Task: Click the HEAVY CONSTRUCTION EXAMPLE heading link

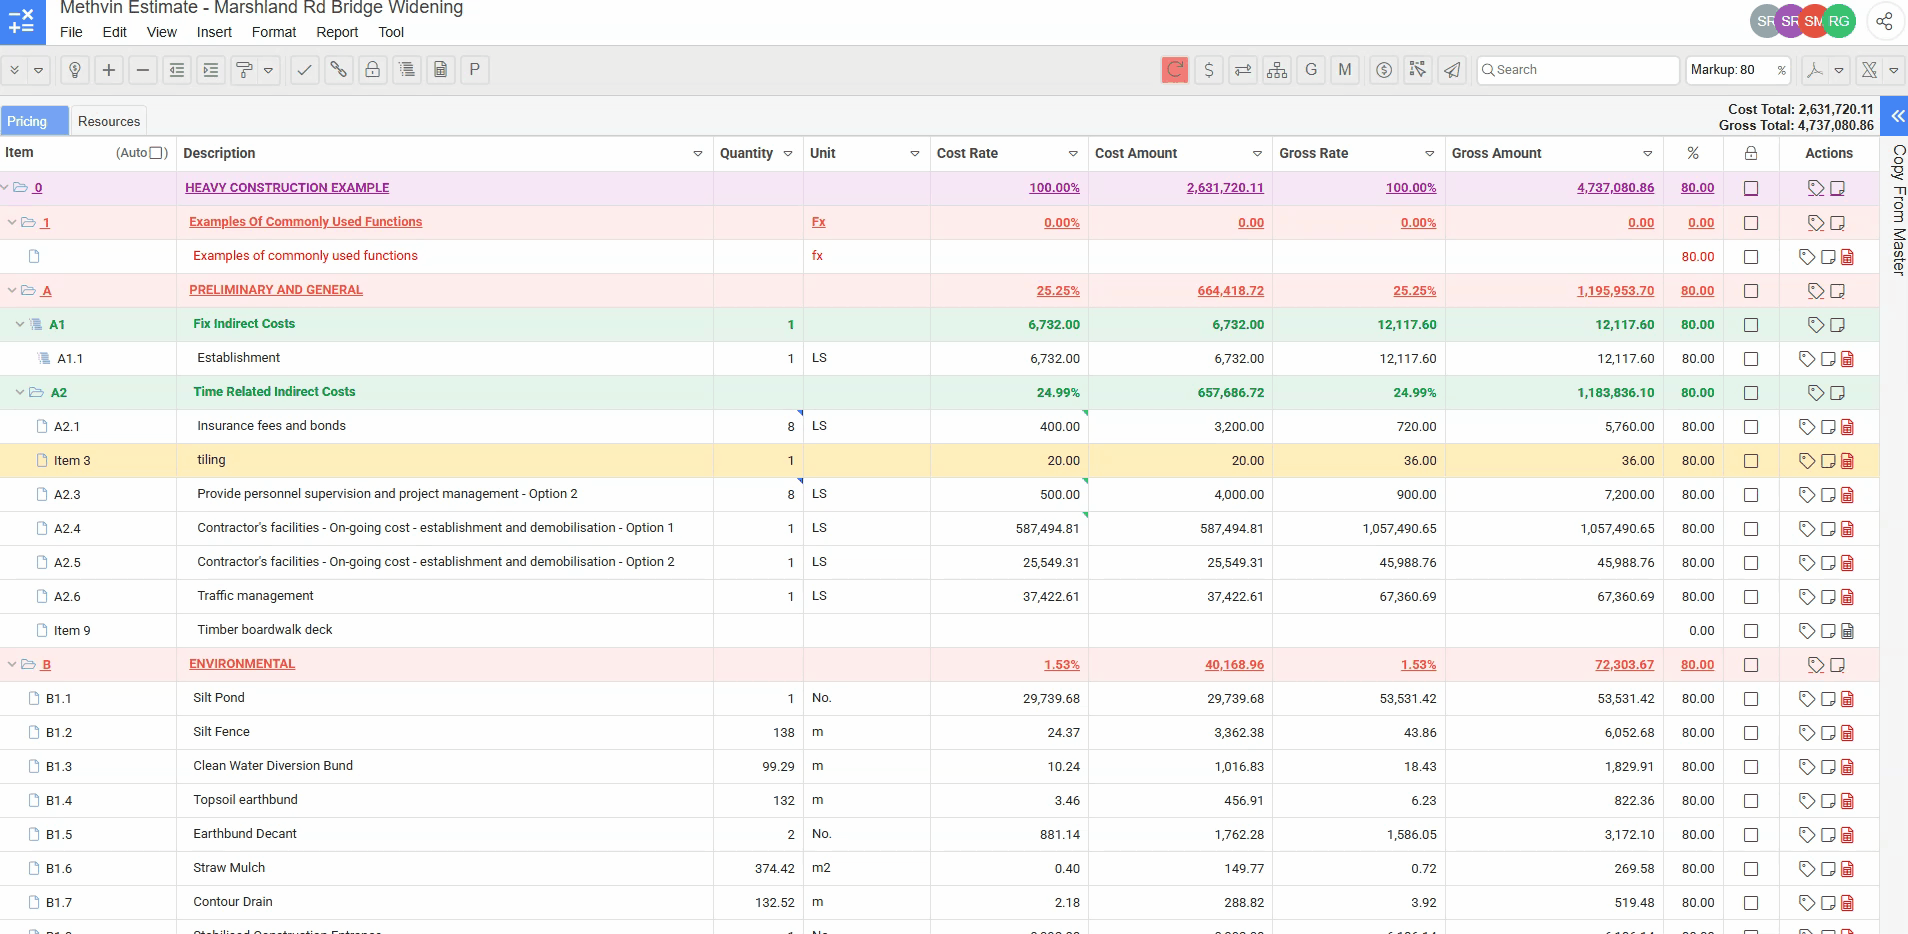Action: click(x=287, y=188)
